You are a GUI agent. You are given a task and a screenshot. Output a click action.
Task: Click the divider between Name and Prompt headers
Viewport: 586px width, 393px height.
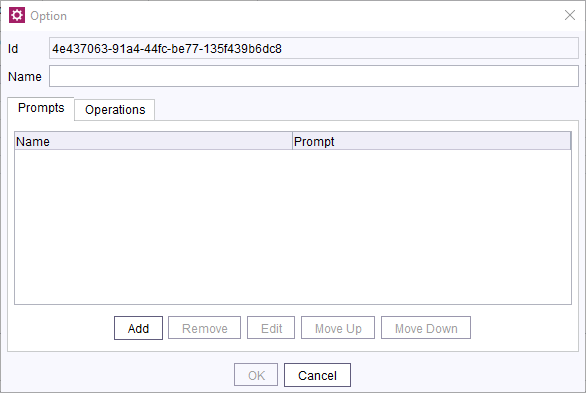pos(292,141)
